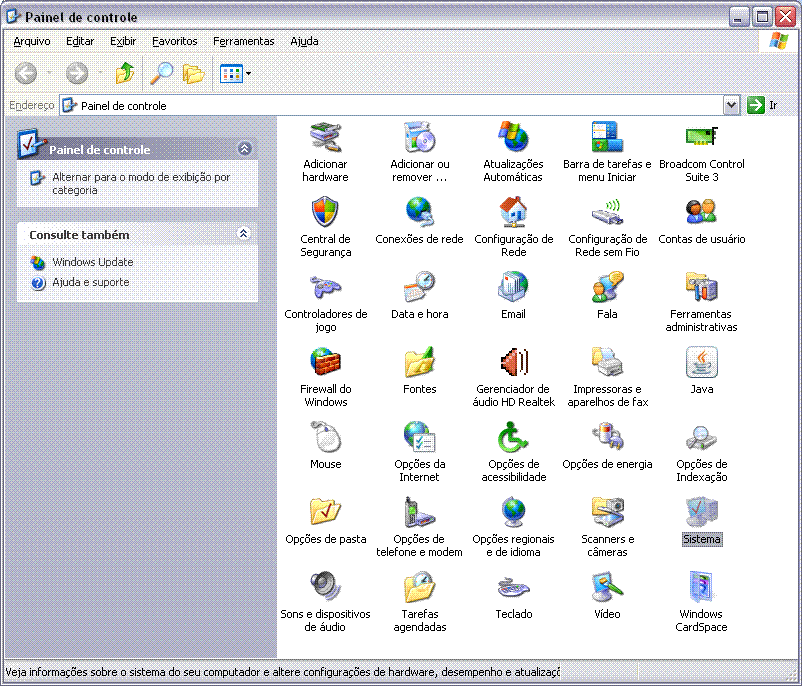Open the Arquivo menu
The image size is (804, 688).
coord(32,41)
